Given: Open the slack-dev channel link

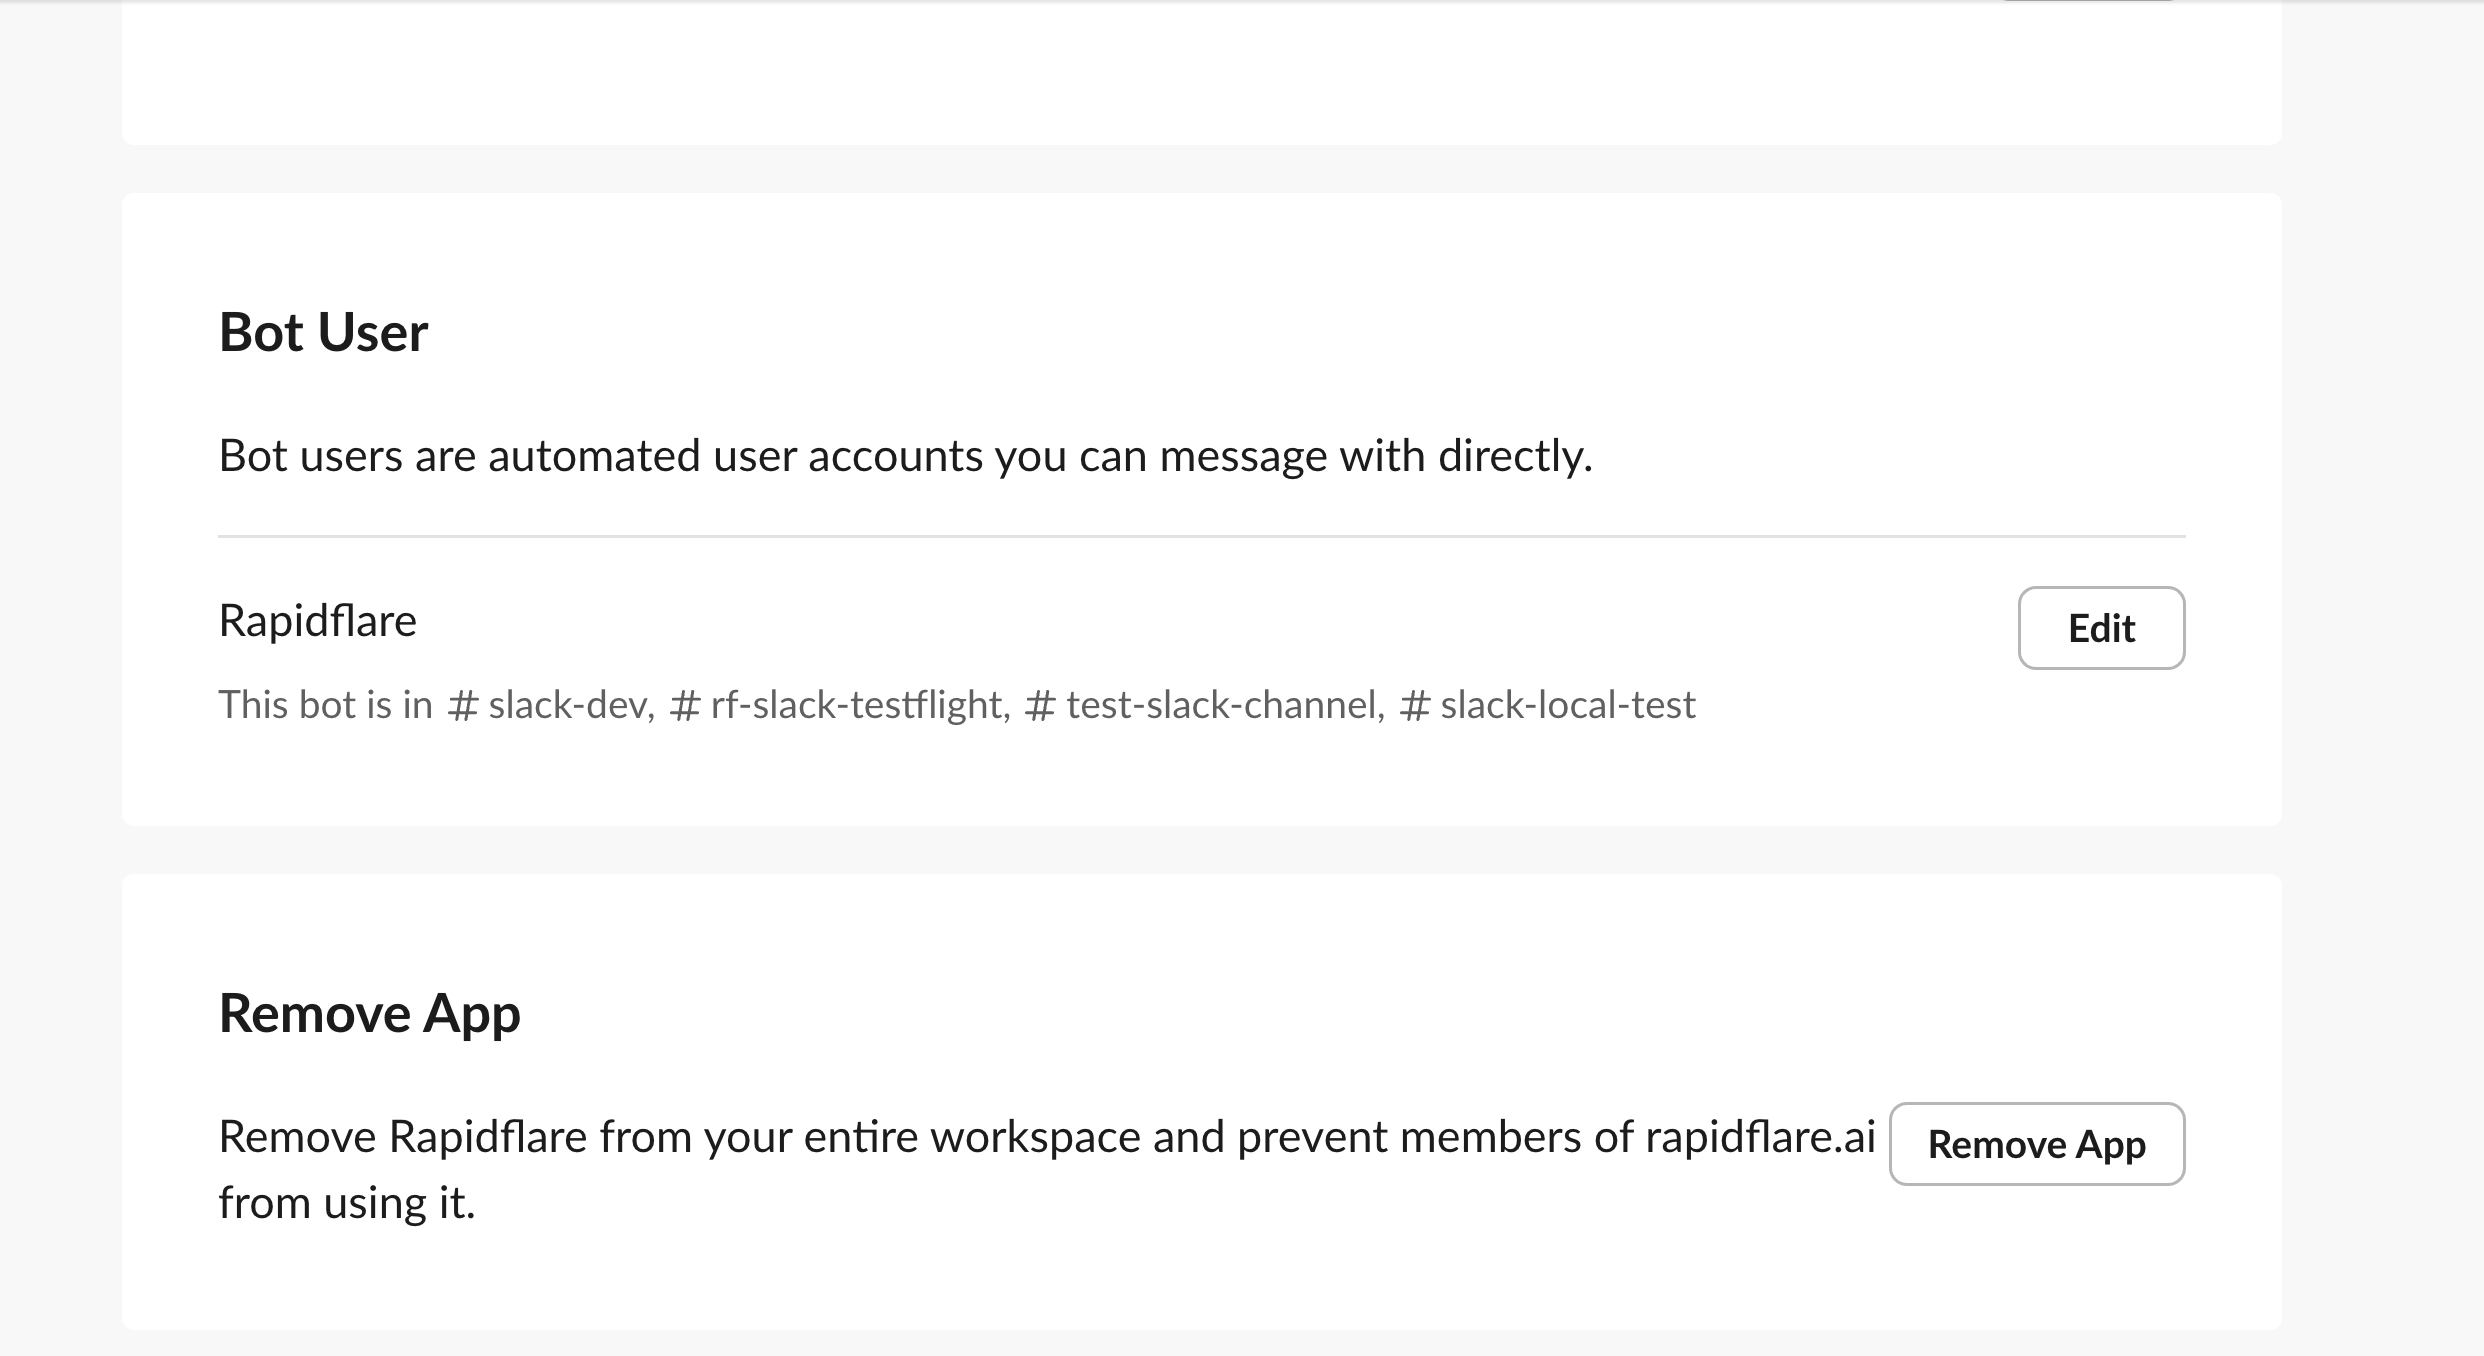Looking at the screenshot, I should coord(565,704).
